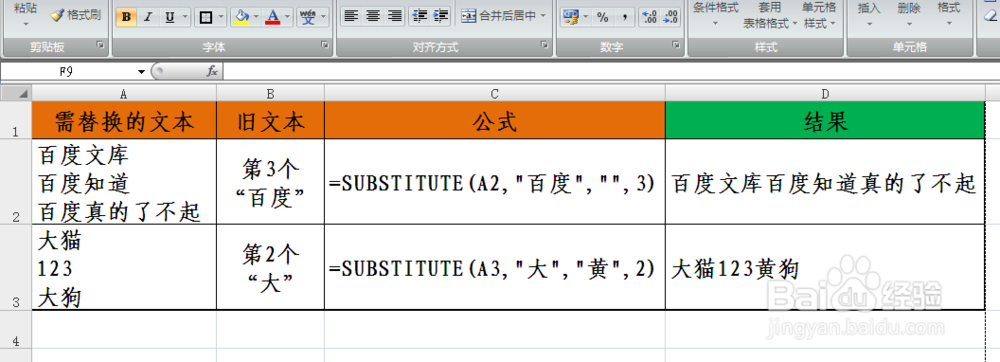Viewport: 1000px width, 362px height.
Task: Click inside the formula bar
Action: (x=611, y=71)
